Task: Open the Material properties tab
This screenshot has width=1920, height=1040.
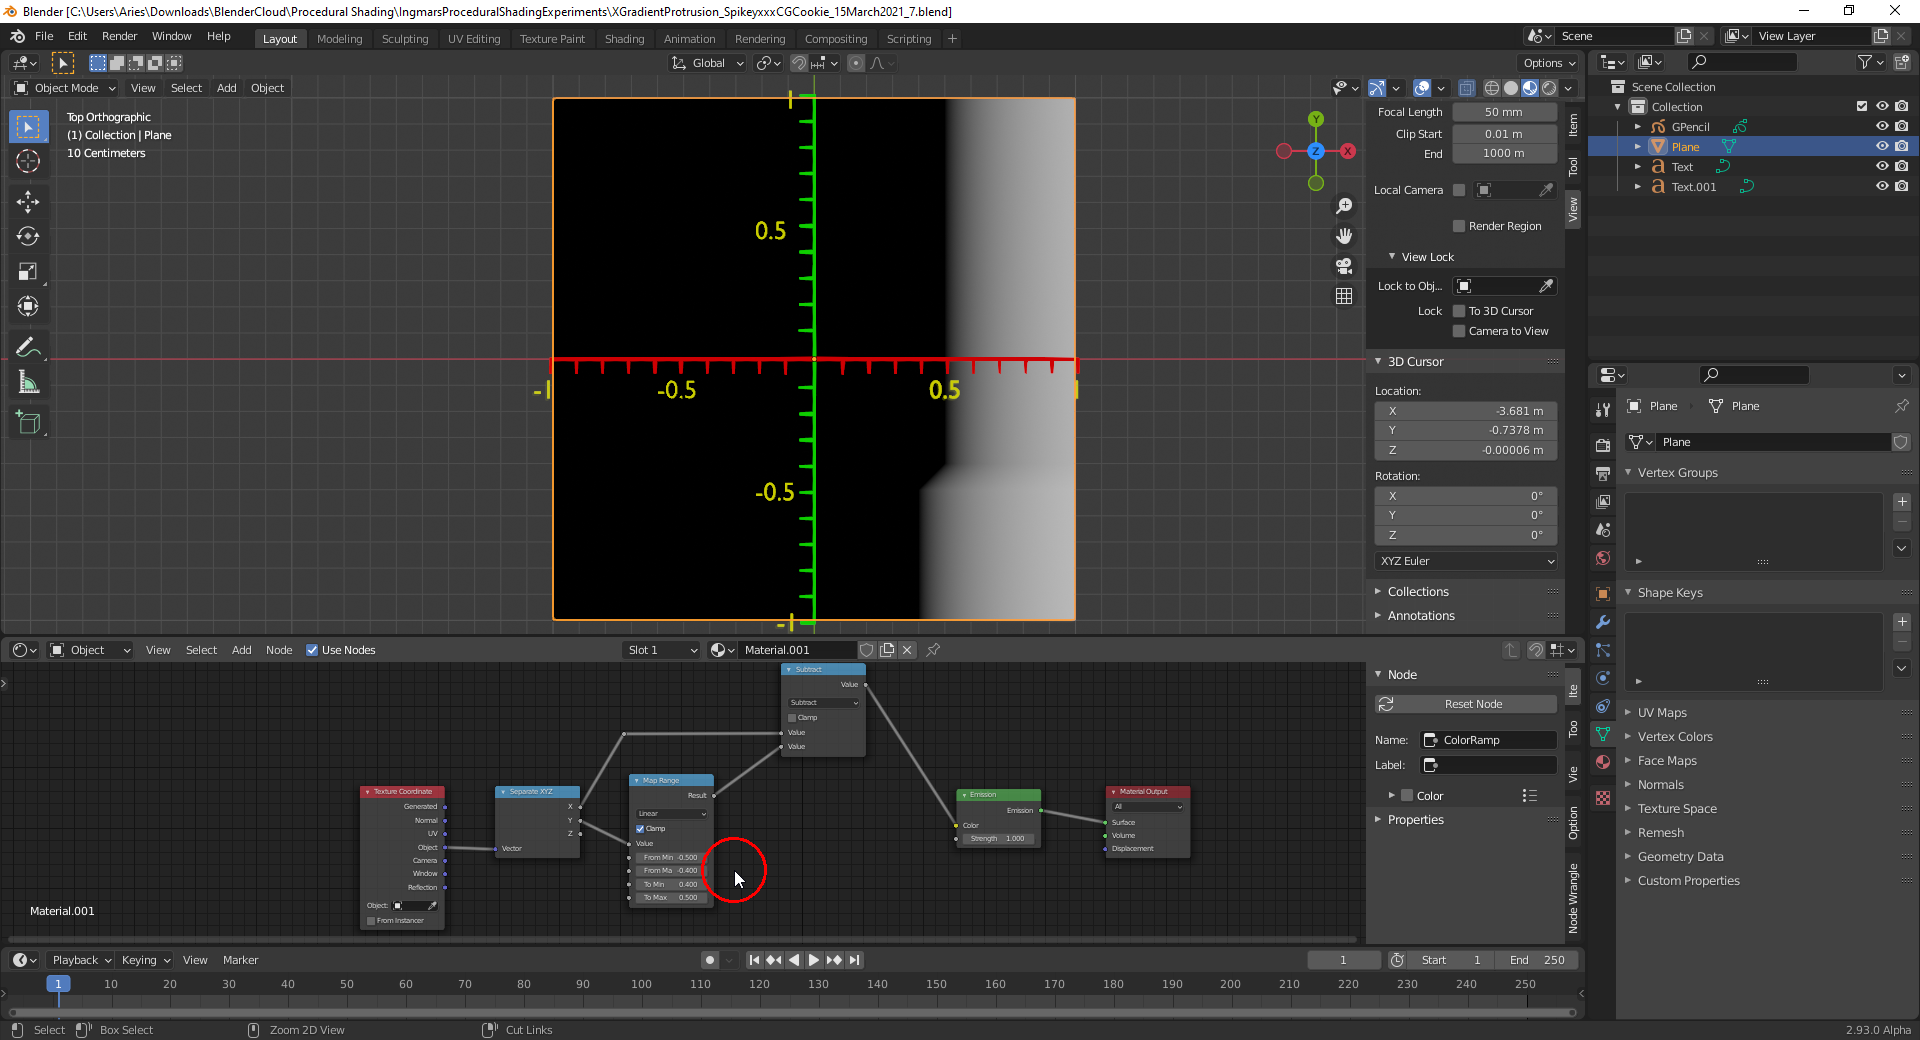Action: [1603, 762]
